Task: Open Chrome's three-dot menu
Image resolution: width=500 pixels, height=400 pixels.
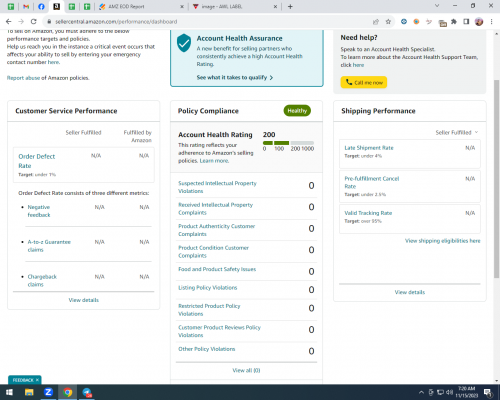Action: [491, 22]
